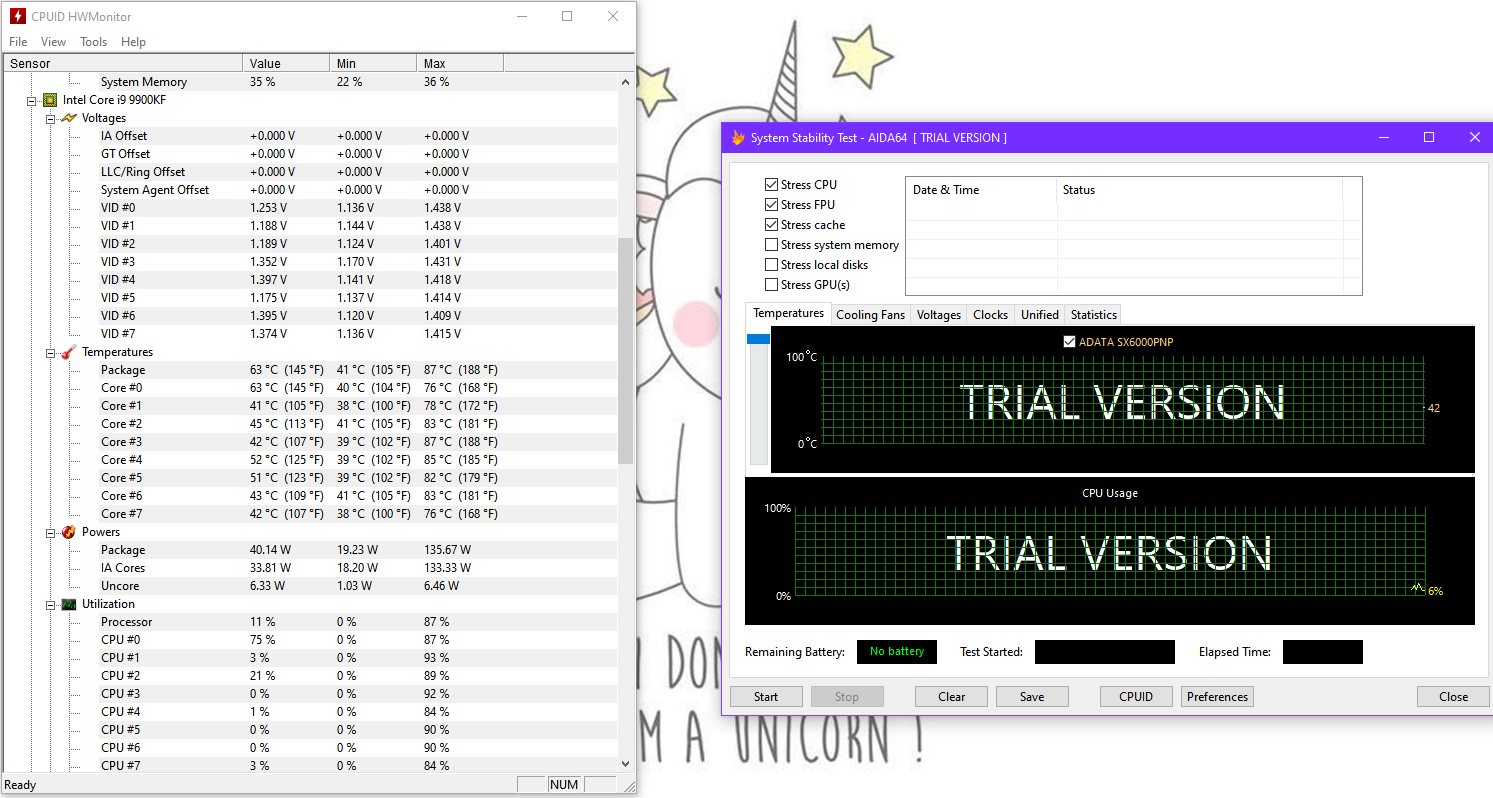Click the Max column header

pyautogui.click(x=460, y=64)
